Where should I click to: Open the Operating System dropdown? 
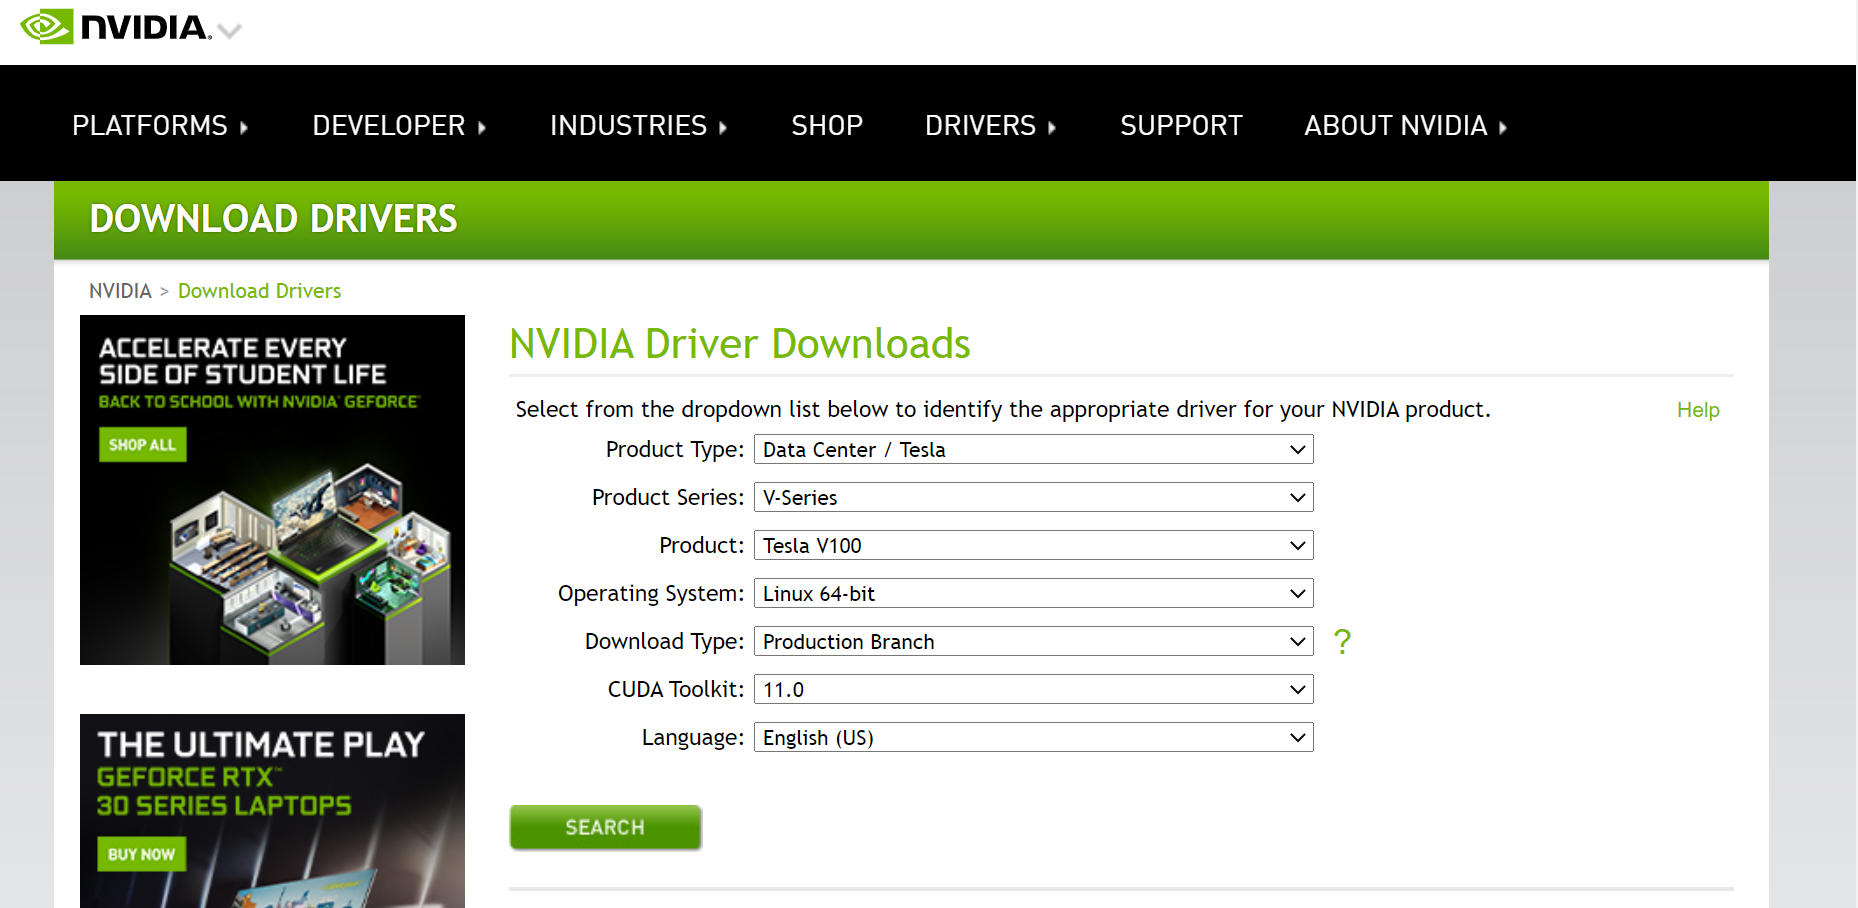coord(1033,594)
